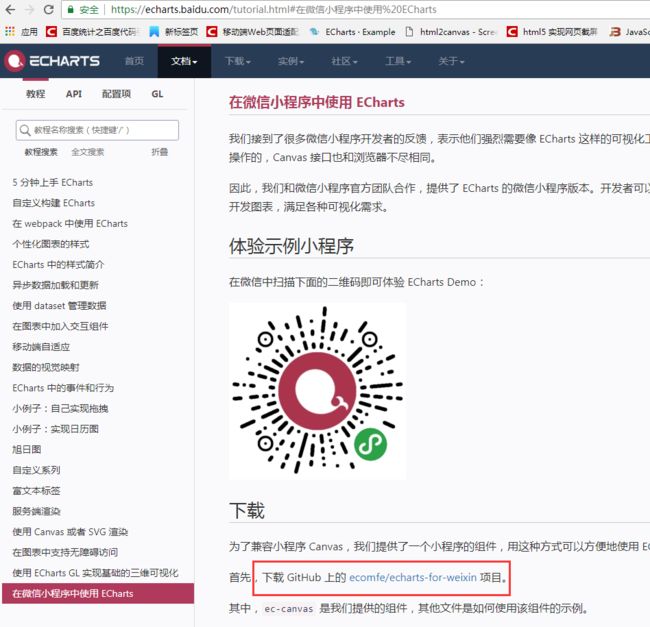Expand the 关于 dropdown menu
The image size is (650, 627).
(451, 61)
